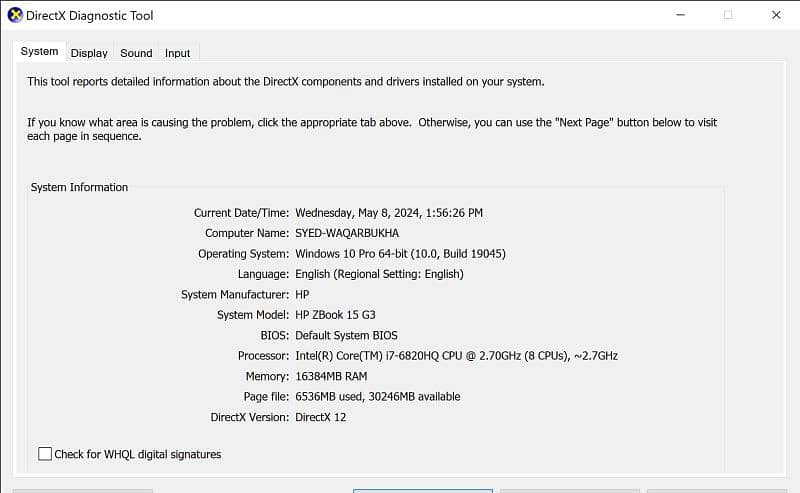Click the Page file usage value
Screen dimensions: 800x493
377,397
